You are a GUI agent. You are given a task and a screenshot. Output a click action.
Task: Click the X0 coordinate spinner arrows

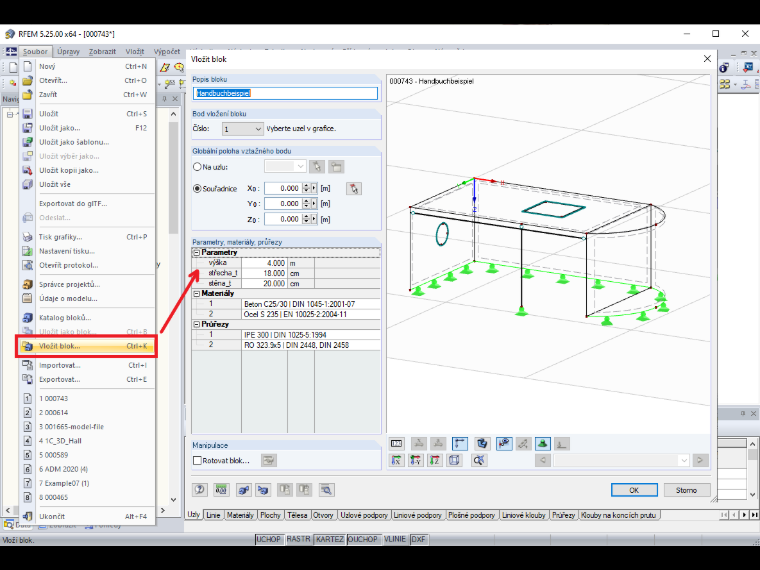[x=306, y=188]
